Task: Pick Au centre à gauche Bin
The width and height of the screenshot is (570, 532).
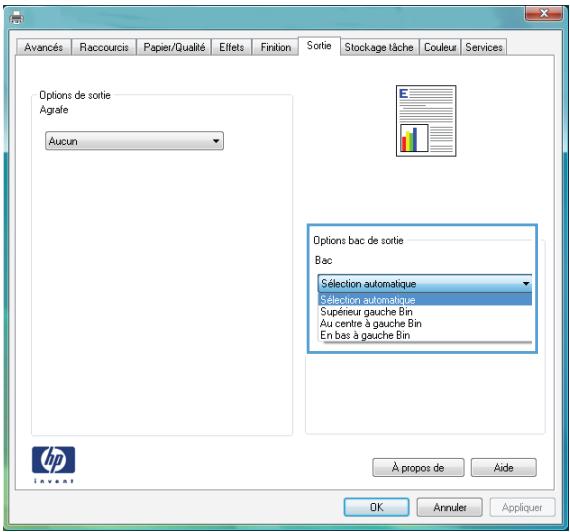Action: pos(425,323)
